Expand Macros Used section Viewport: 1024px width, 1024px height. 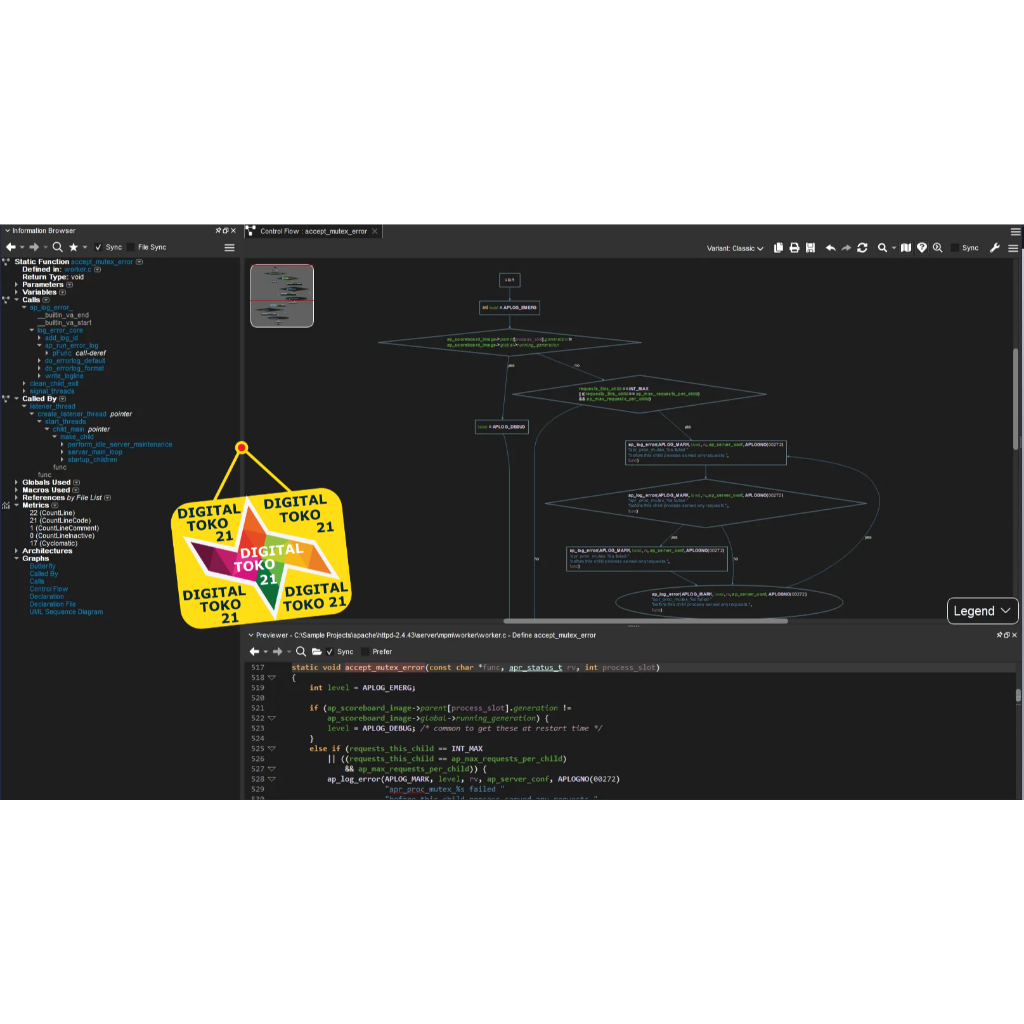[x=16, y=490]
